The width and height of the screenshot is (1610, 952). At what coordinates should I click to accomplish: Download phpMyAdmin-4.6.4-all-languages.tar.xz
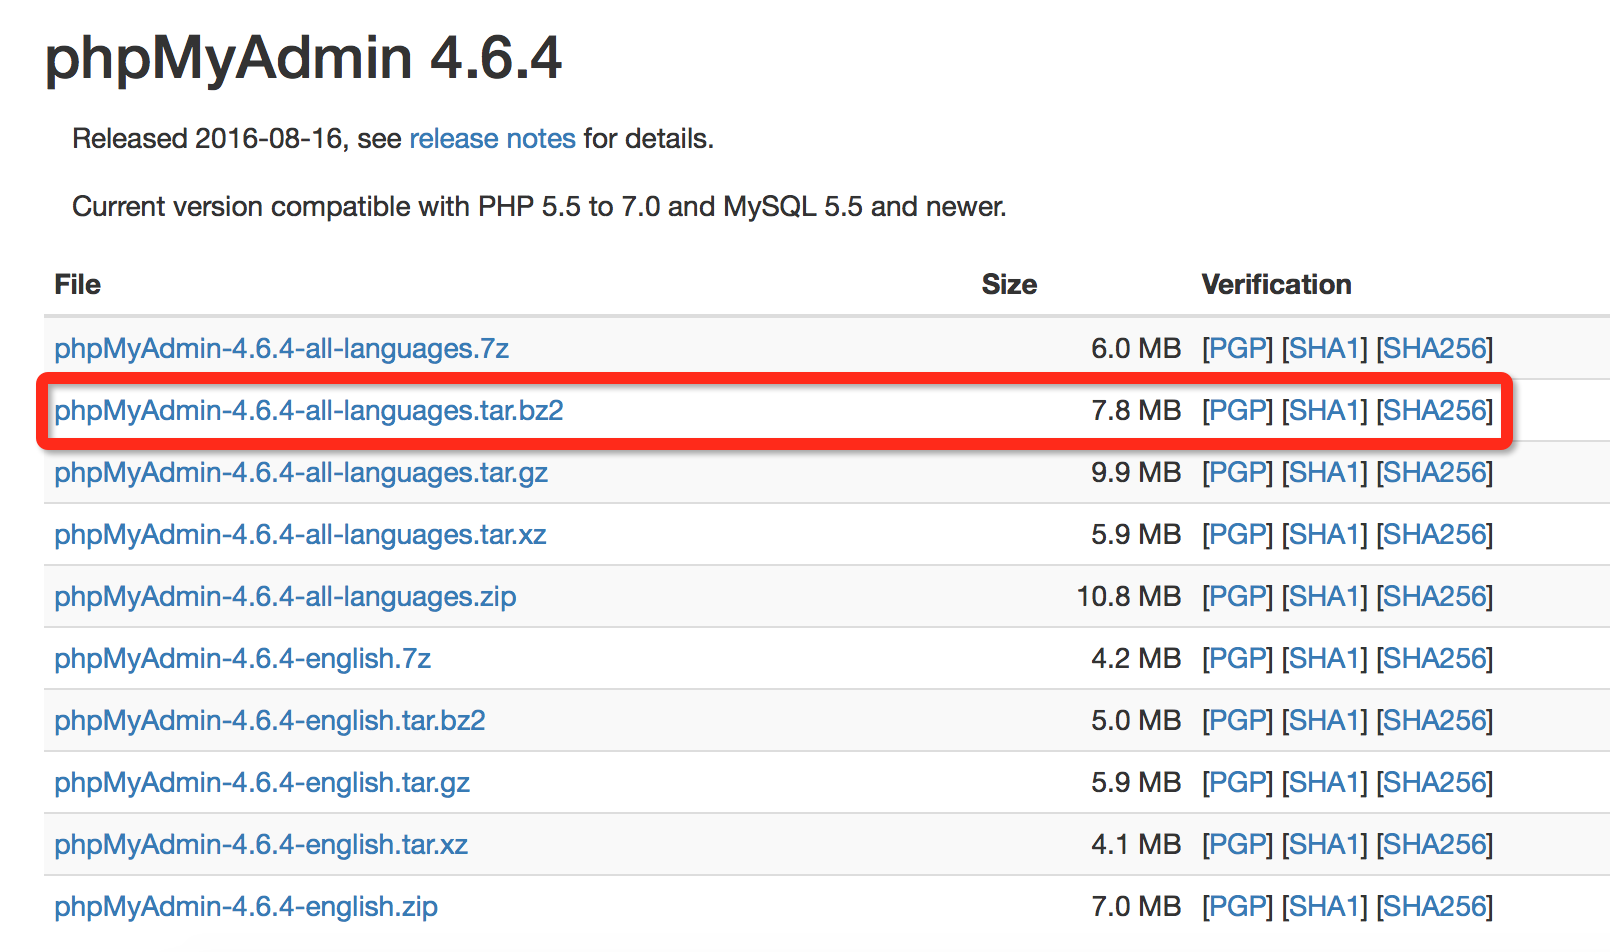coord(300,534)
